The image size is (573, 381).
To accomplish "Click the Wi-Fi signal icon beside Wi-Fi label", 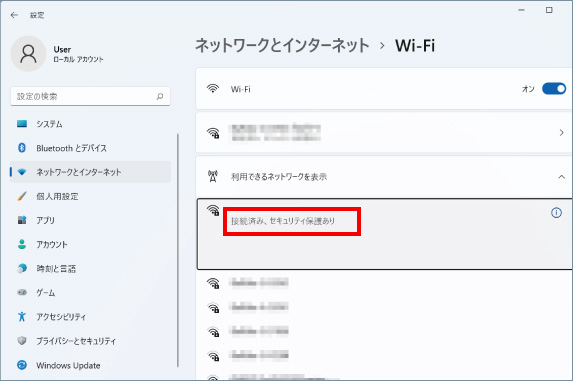I will tap(213, 89).
